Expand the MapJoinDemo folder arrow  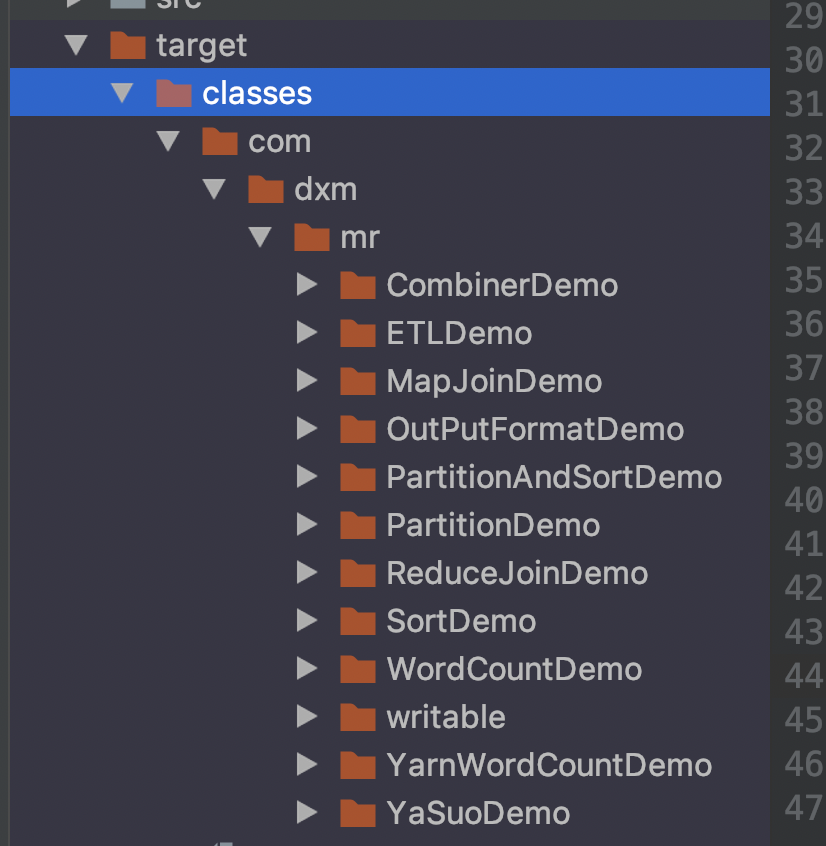coord(307,382)
